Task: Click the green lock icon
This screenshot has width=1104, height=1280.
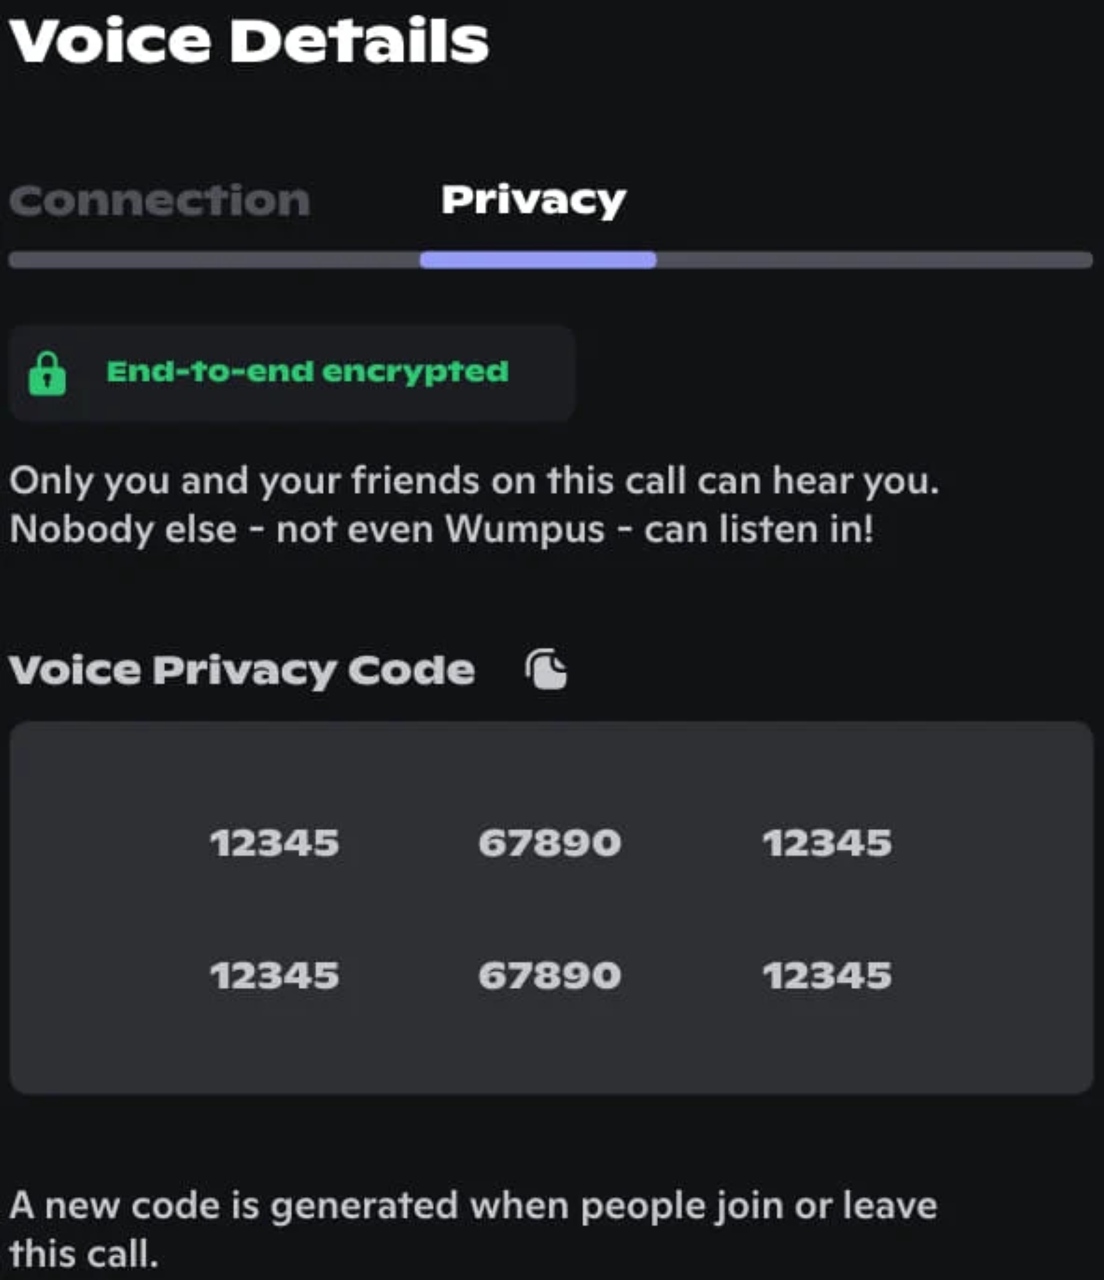Action: point(47,373)
